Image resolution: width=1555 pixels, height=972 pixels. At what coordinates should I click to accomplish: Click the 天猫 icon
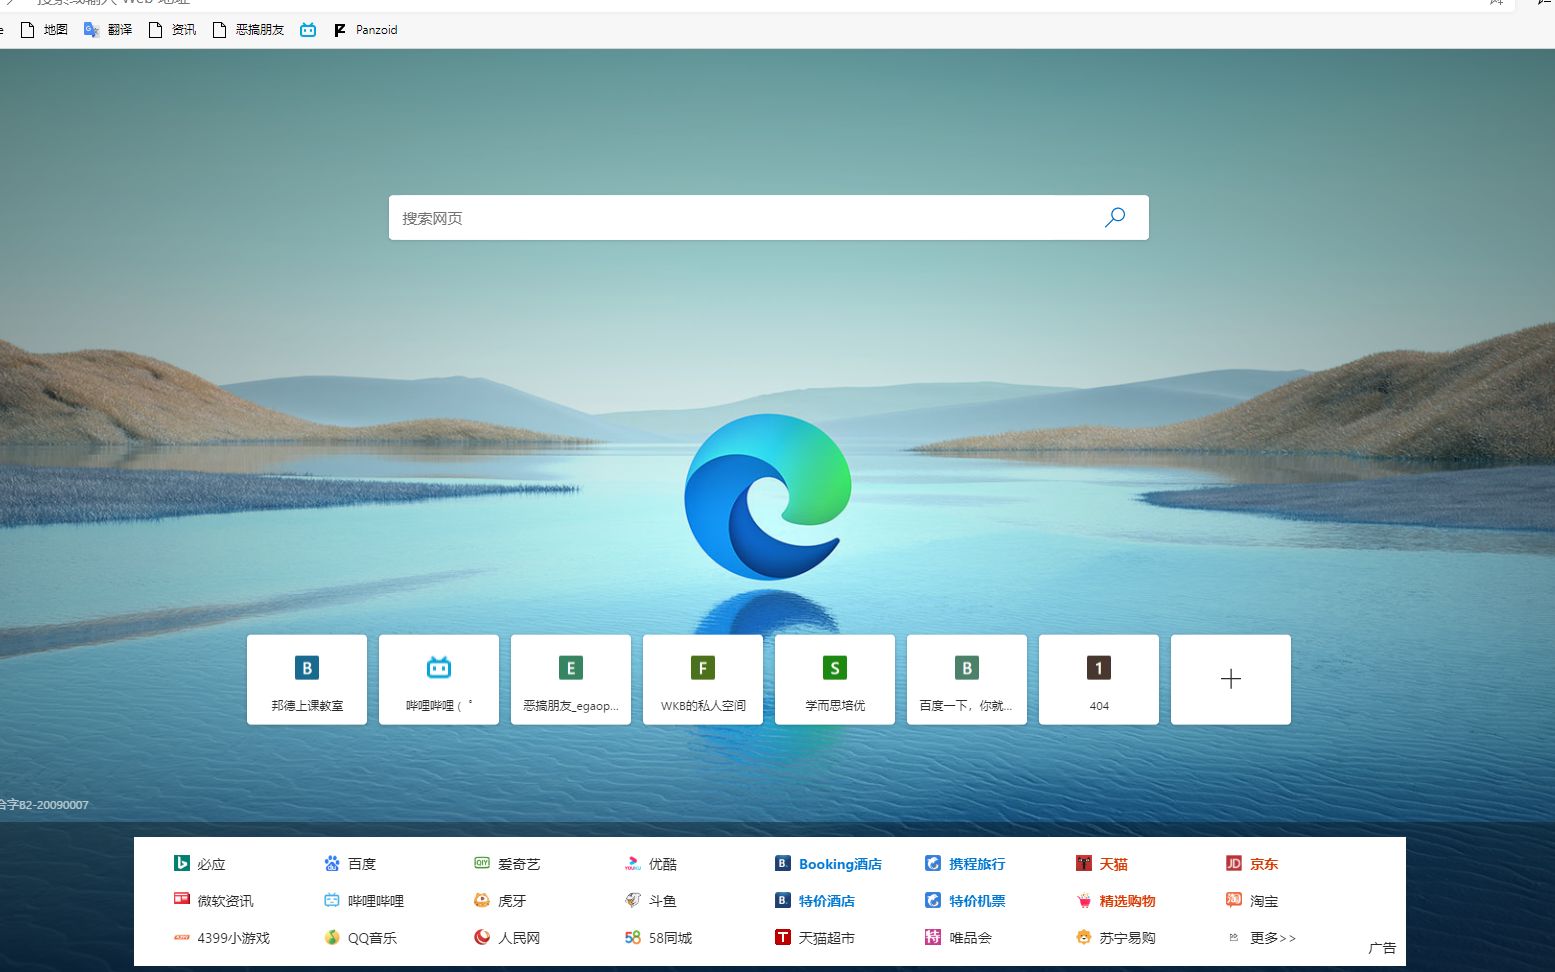(x=1084, y=863)
